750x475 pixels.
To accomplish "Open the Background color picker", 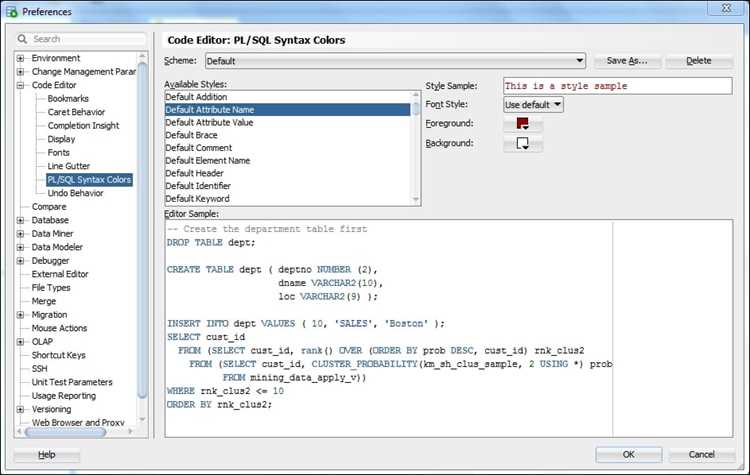I will click(x=522, y=144).
